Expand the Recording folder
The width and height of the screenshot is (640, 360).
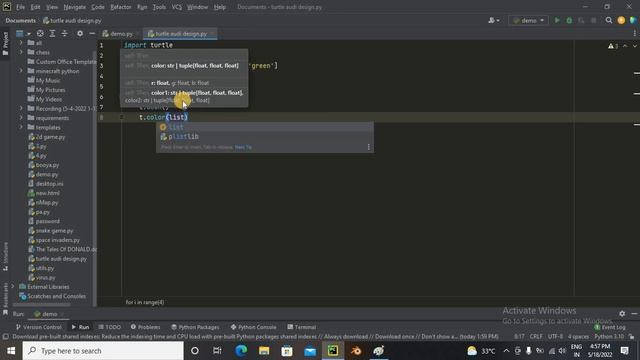pyautogui.click(x=21, y=108)
